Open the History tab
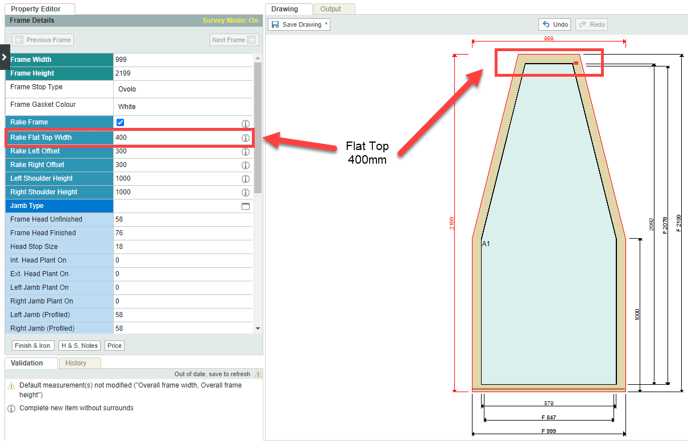Image resolution: width=688 pixels, height=441 pixels. pos(76,363)
